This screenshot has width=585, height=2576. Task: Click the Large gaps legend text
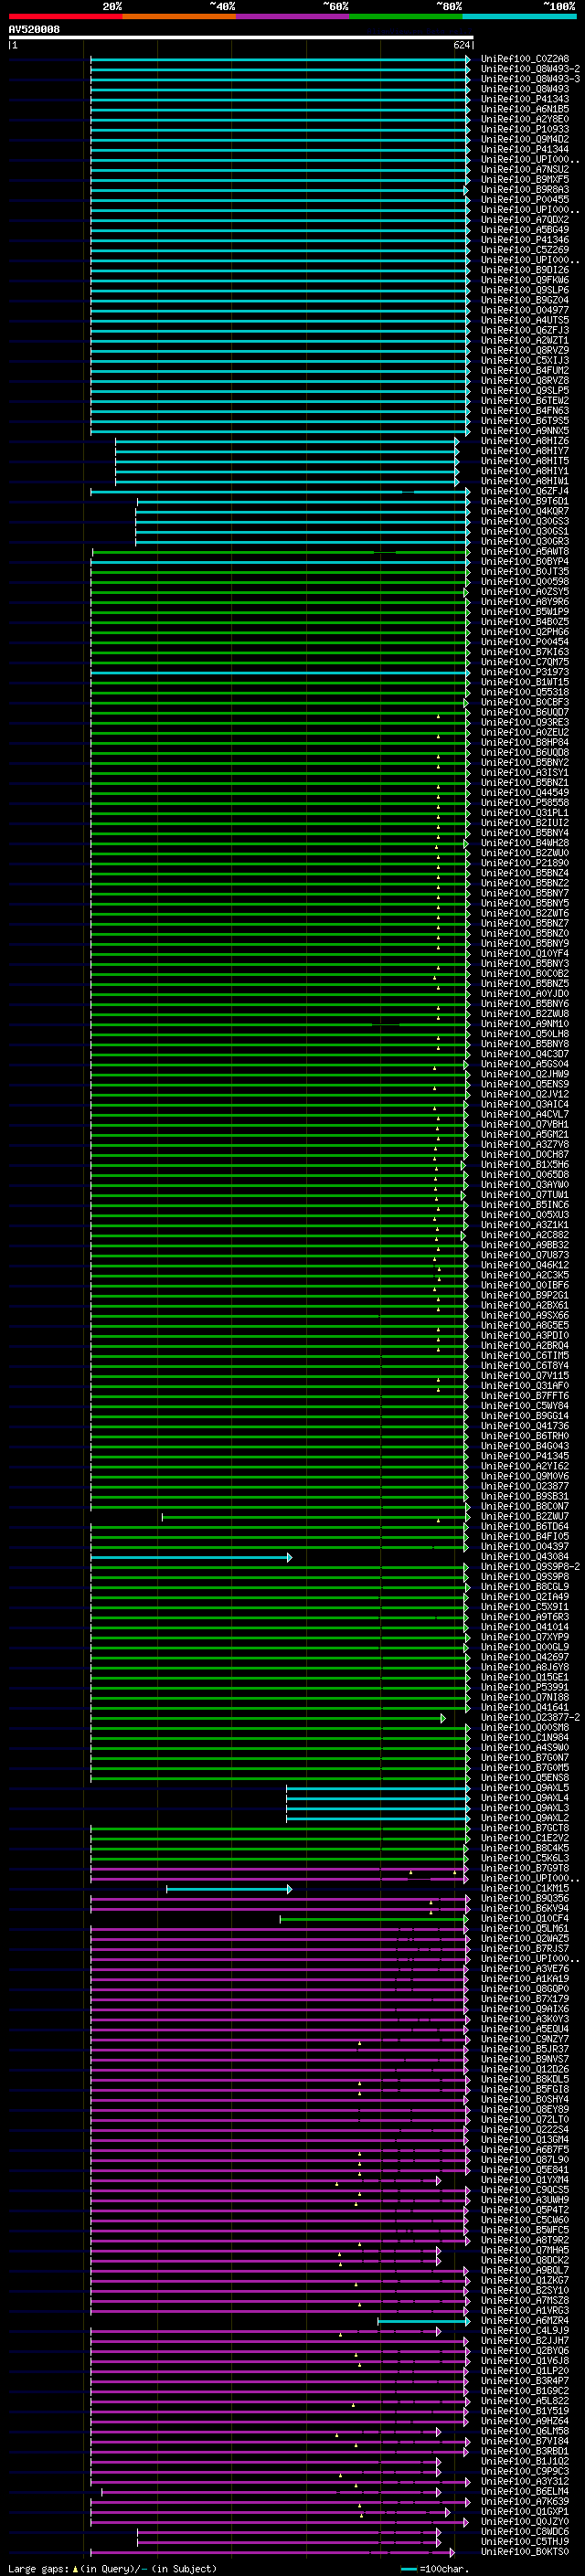coord(38,2568)
